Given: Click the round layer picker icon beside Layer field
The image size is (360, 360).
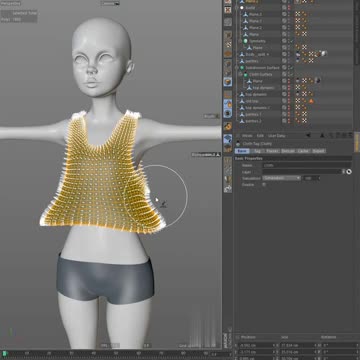Looking at the screenshot, I should (349, 172).
